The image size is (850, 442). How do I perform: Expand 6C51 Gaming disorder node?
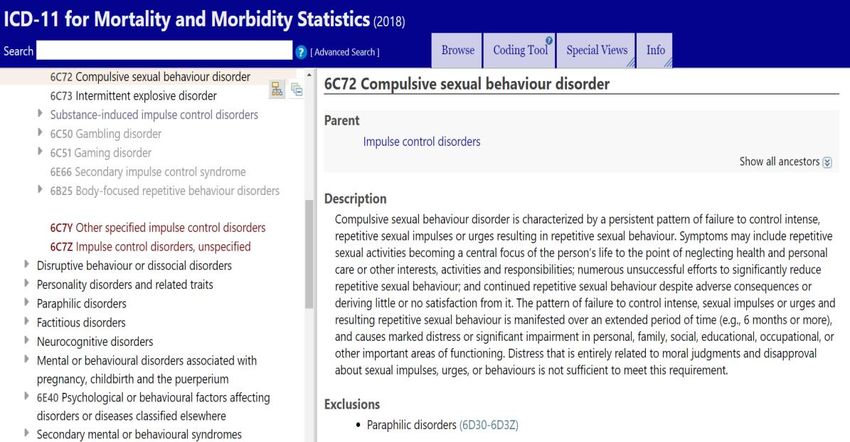(x=40, y=151)
